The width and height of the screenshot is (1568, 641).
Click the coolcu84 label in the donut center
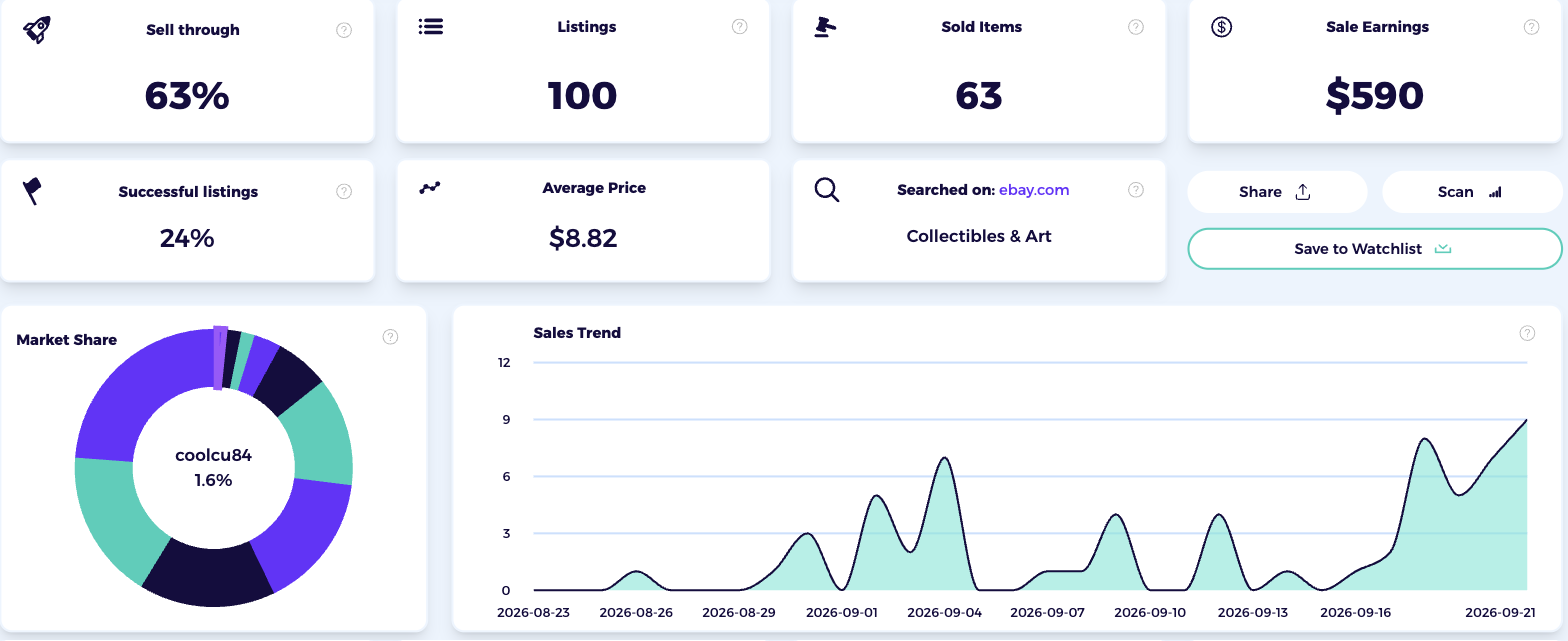[x=213, y=455]
